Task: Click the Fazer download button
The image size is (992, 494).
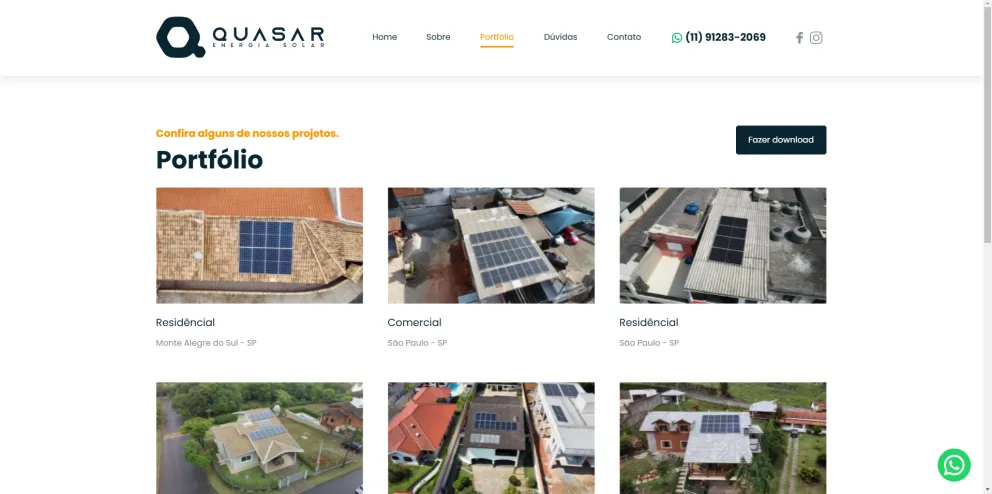Action: tap(781, 140)
